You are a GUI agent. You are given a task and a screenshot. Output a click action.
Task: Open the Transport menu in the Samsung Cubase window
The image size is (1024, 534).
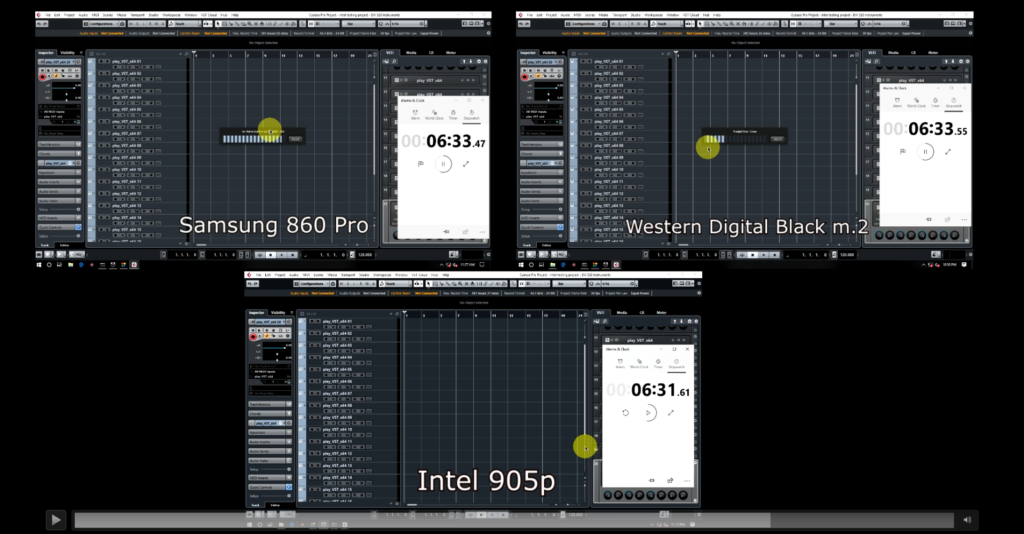click(x=137, y=14)
